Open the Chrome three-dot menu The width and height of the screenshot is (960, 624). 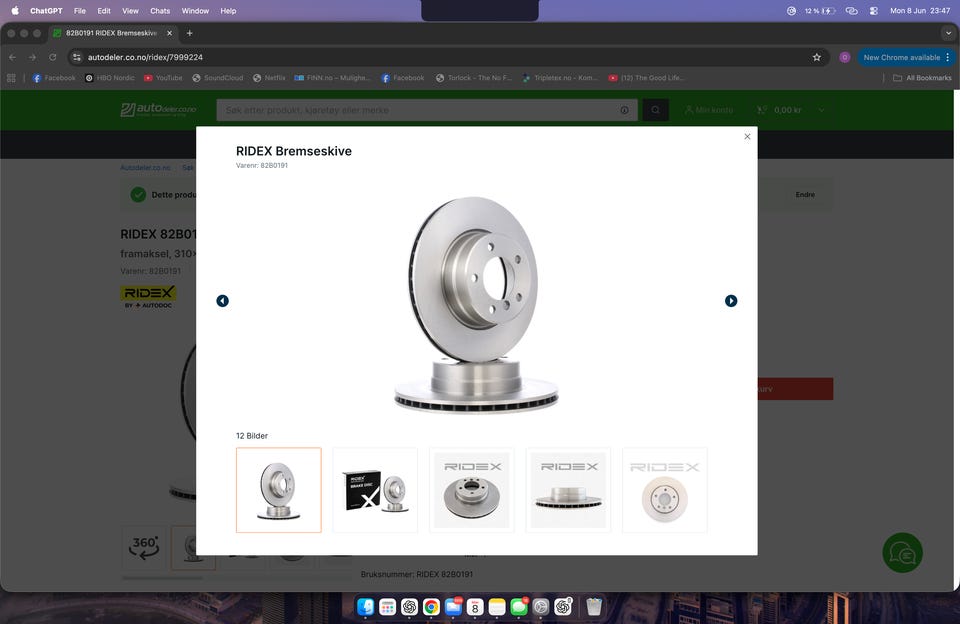(948, 57)
